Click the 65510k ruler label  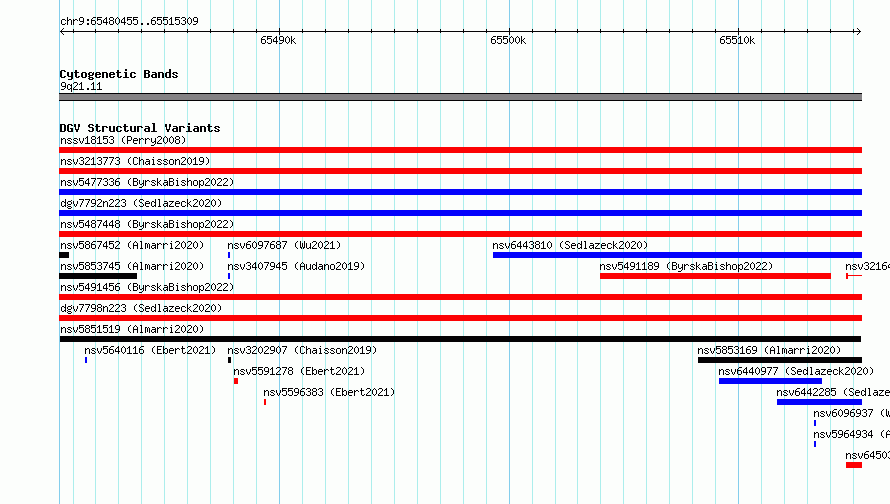point(737,40)
